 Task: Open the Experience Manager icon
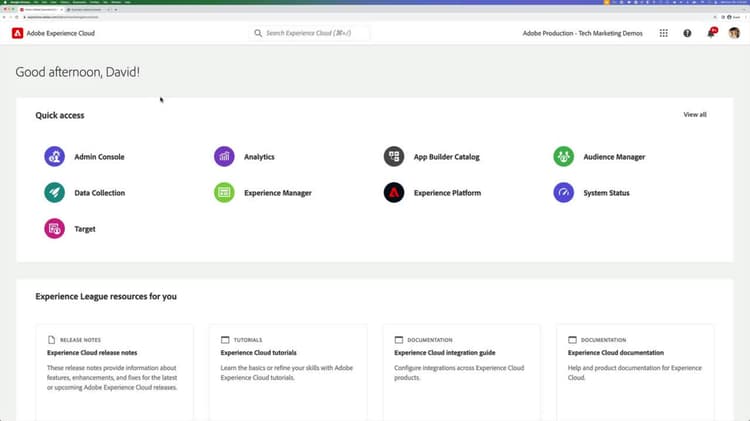click(224, 192)
